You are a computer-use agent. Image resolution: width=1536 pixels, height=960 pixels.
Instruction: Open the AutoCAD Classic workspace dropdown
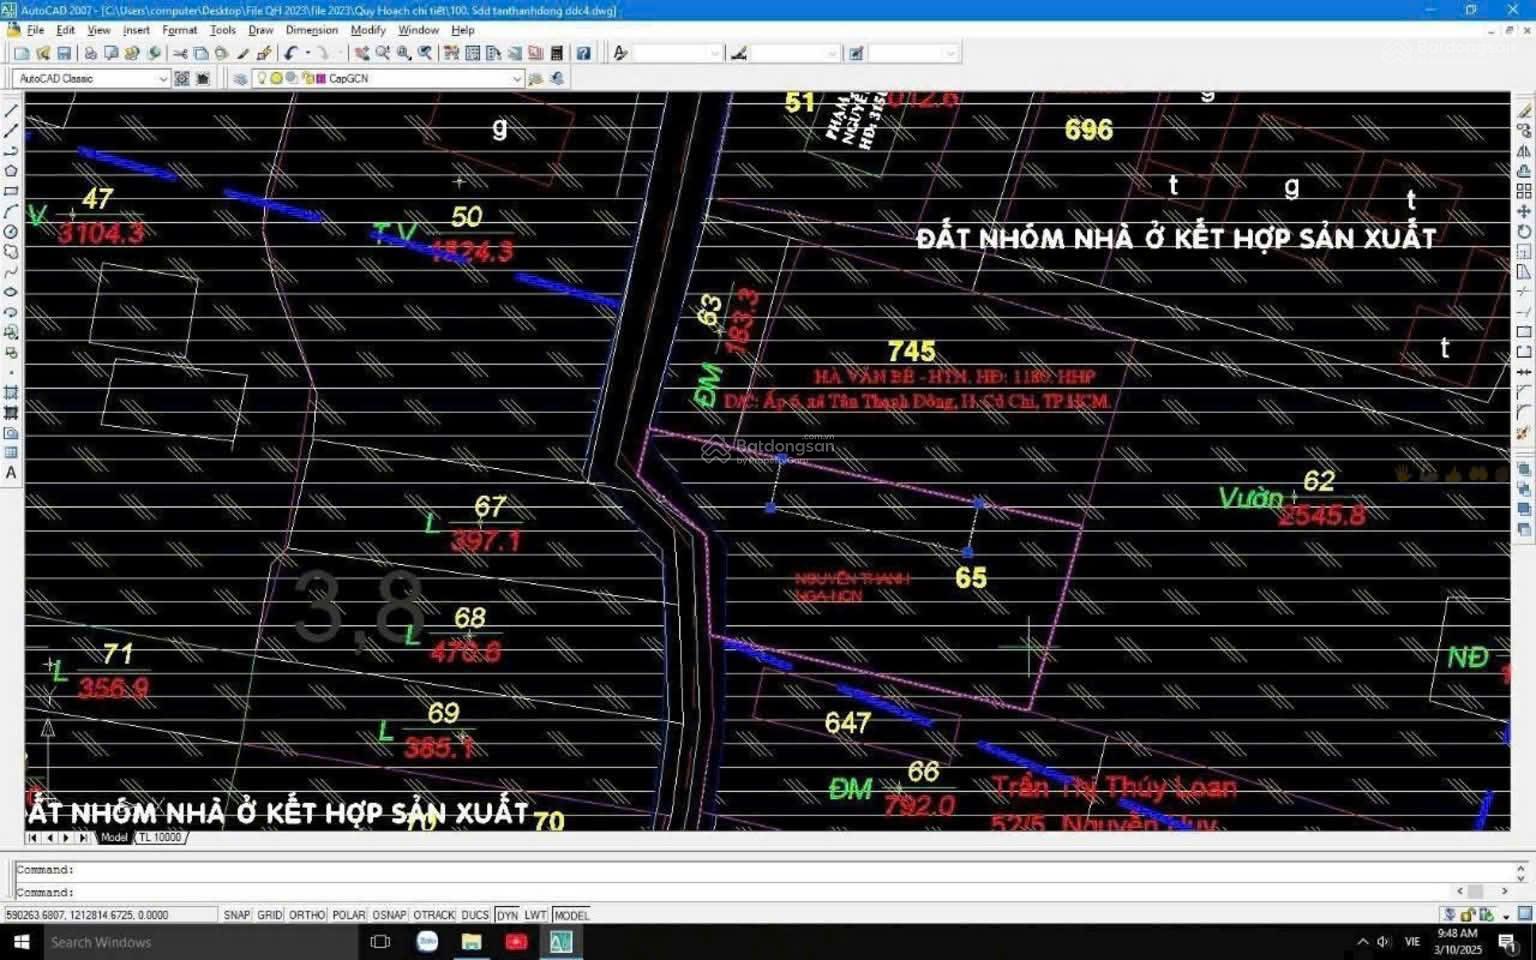pos(162,78)
